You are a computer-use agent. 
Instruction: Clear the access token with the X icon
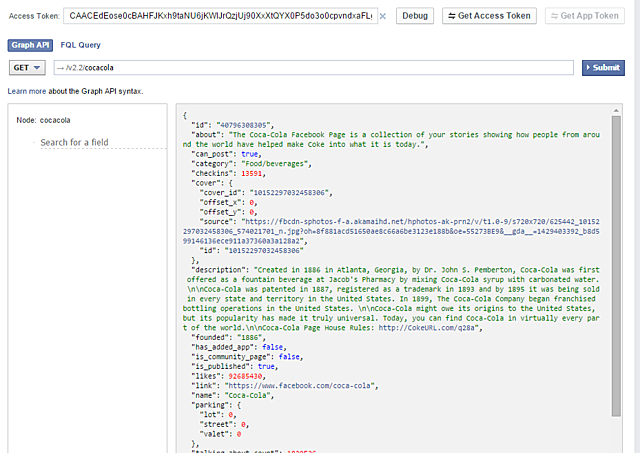click(x=383, y=16)
